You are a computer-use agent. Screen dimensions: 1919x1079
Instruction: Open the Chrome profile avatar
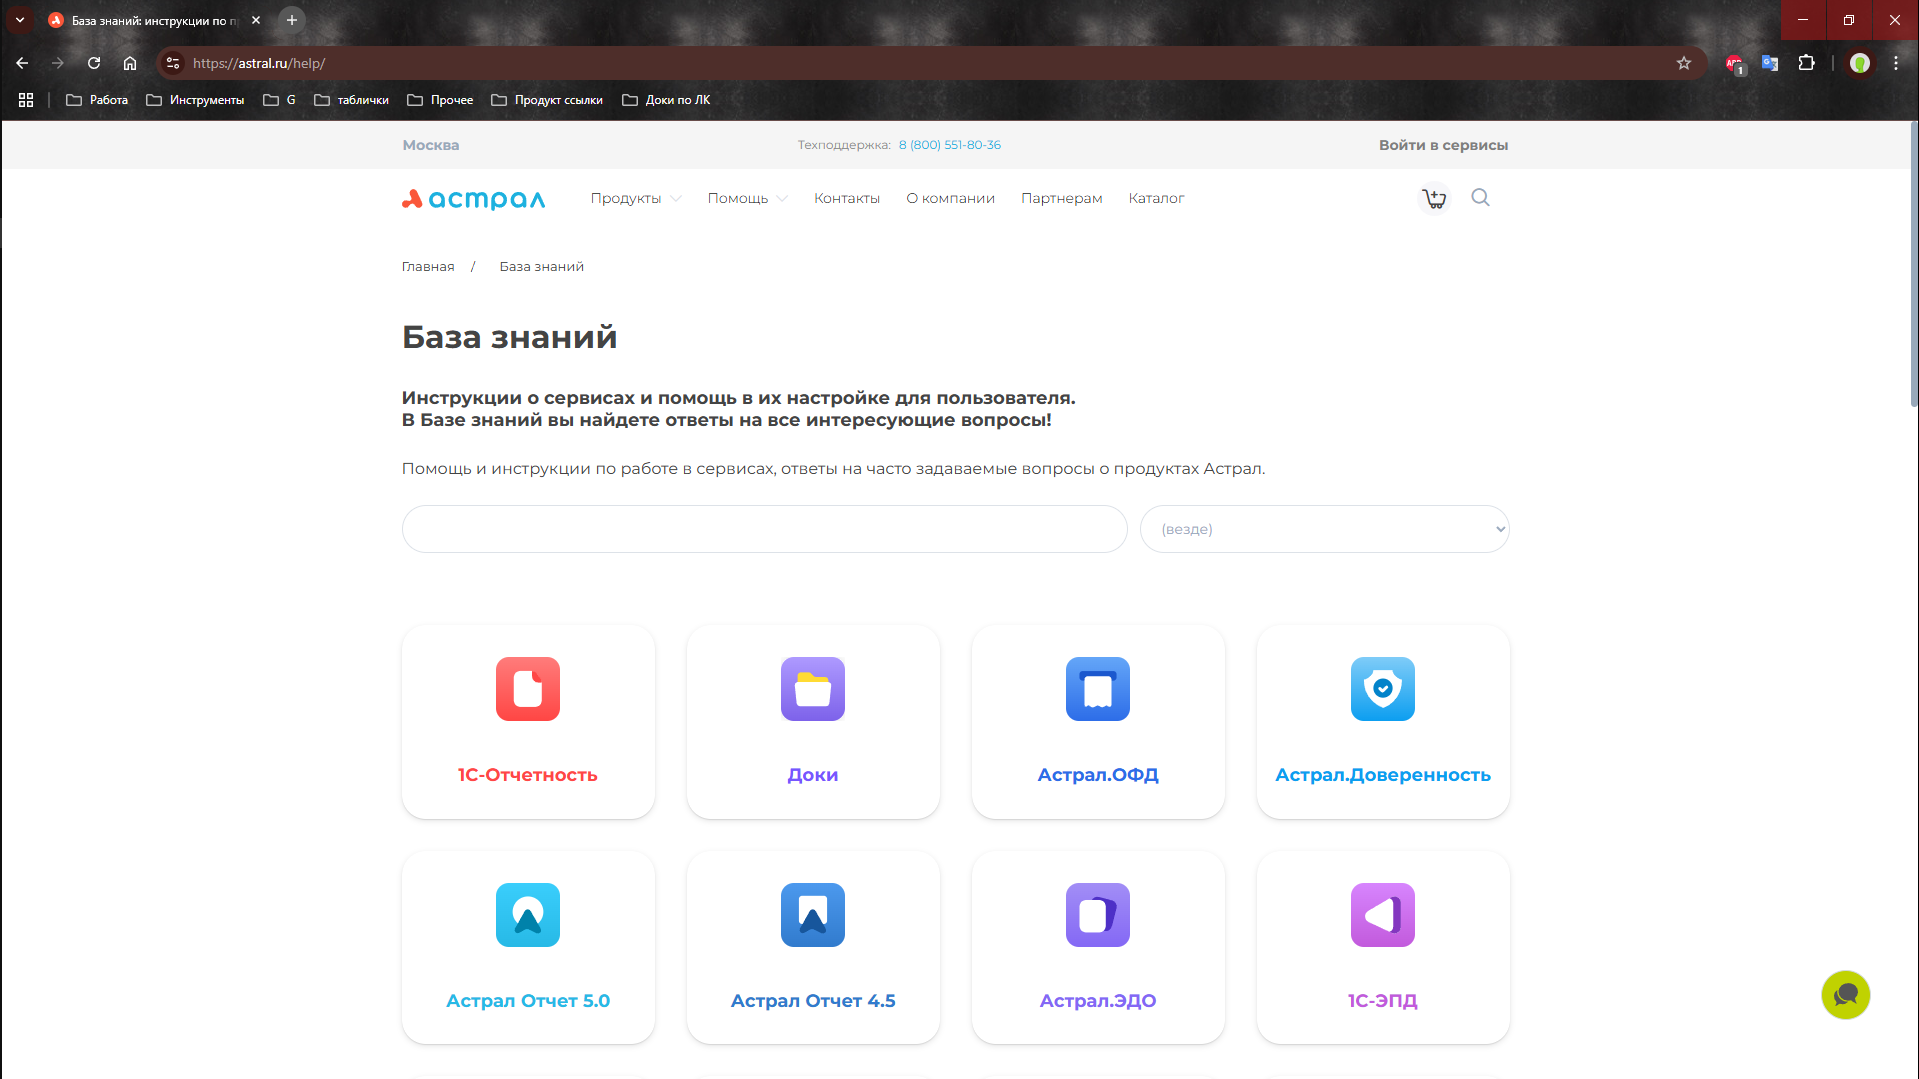coord(1860,63)
